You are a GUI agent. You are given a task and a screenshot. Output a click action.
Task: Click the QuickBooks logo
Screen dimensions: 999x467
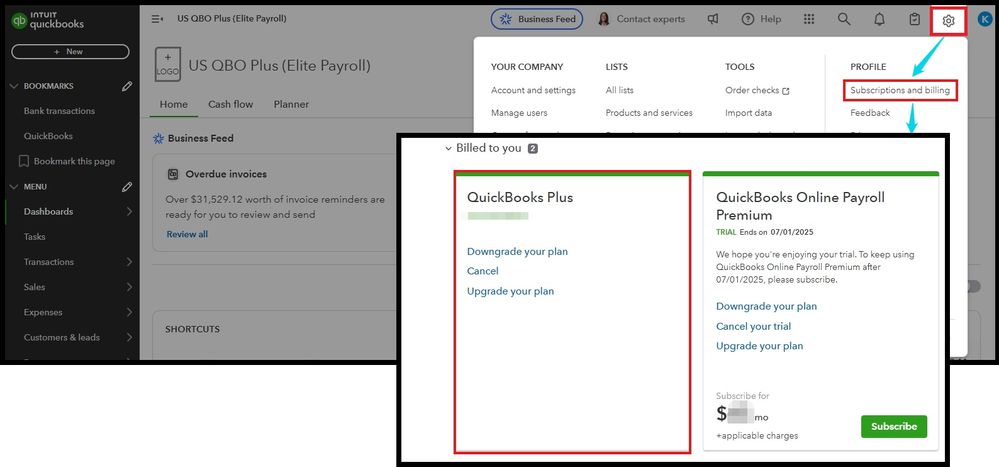coord(48,21)
